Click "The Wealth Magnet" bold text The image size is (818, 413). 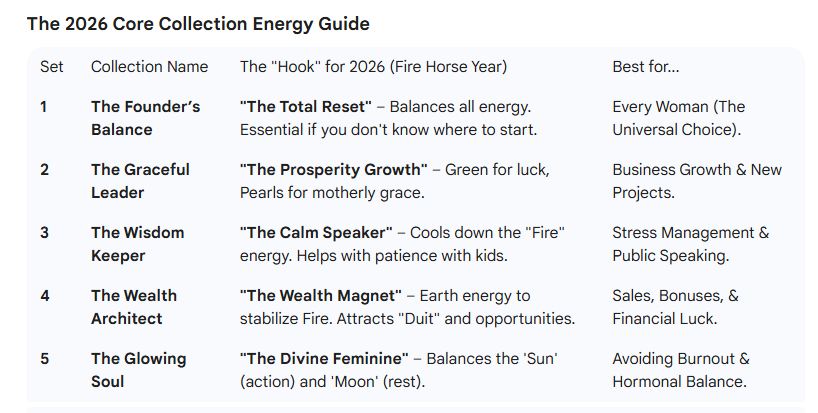(x=320, y=296)
